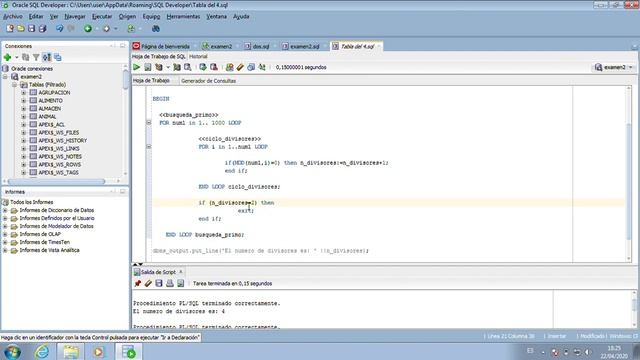Click the refresh icon in Conexiones panel
The height and width of the screenshot is (360, 640).
tap(26, 58)
